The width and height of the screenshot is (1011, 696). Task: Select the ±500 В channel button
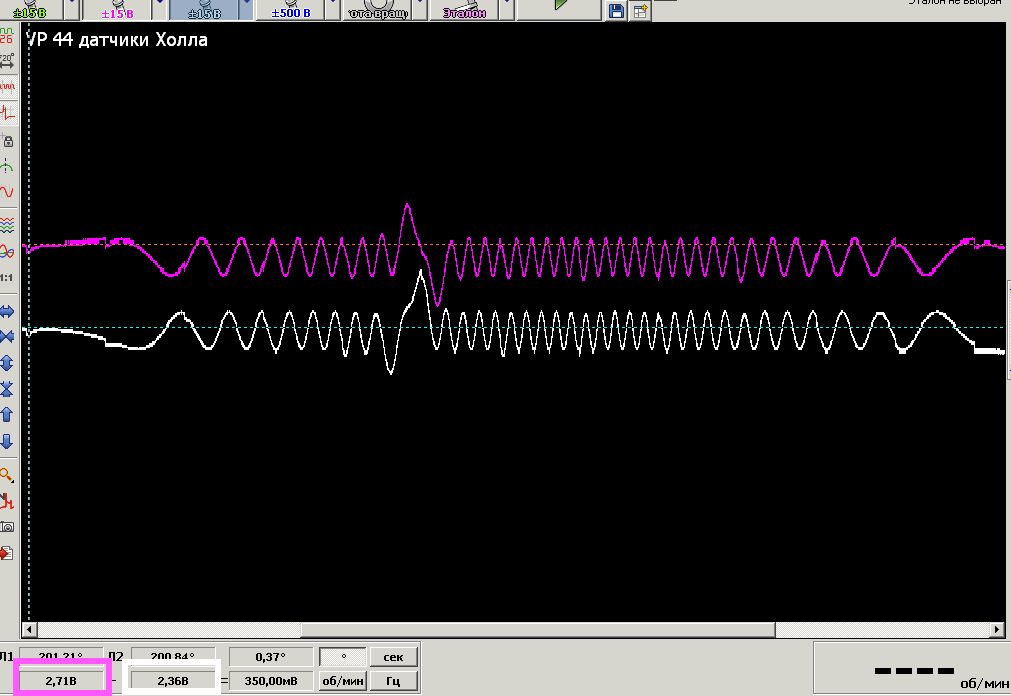[x=290, y=10]
